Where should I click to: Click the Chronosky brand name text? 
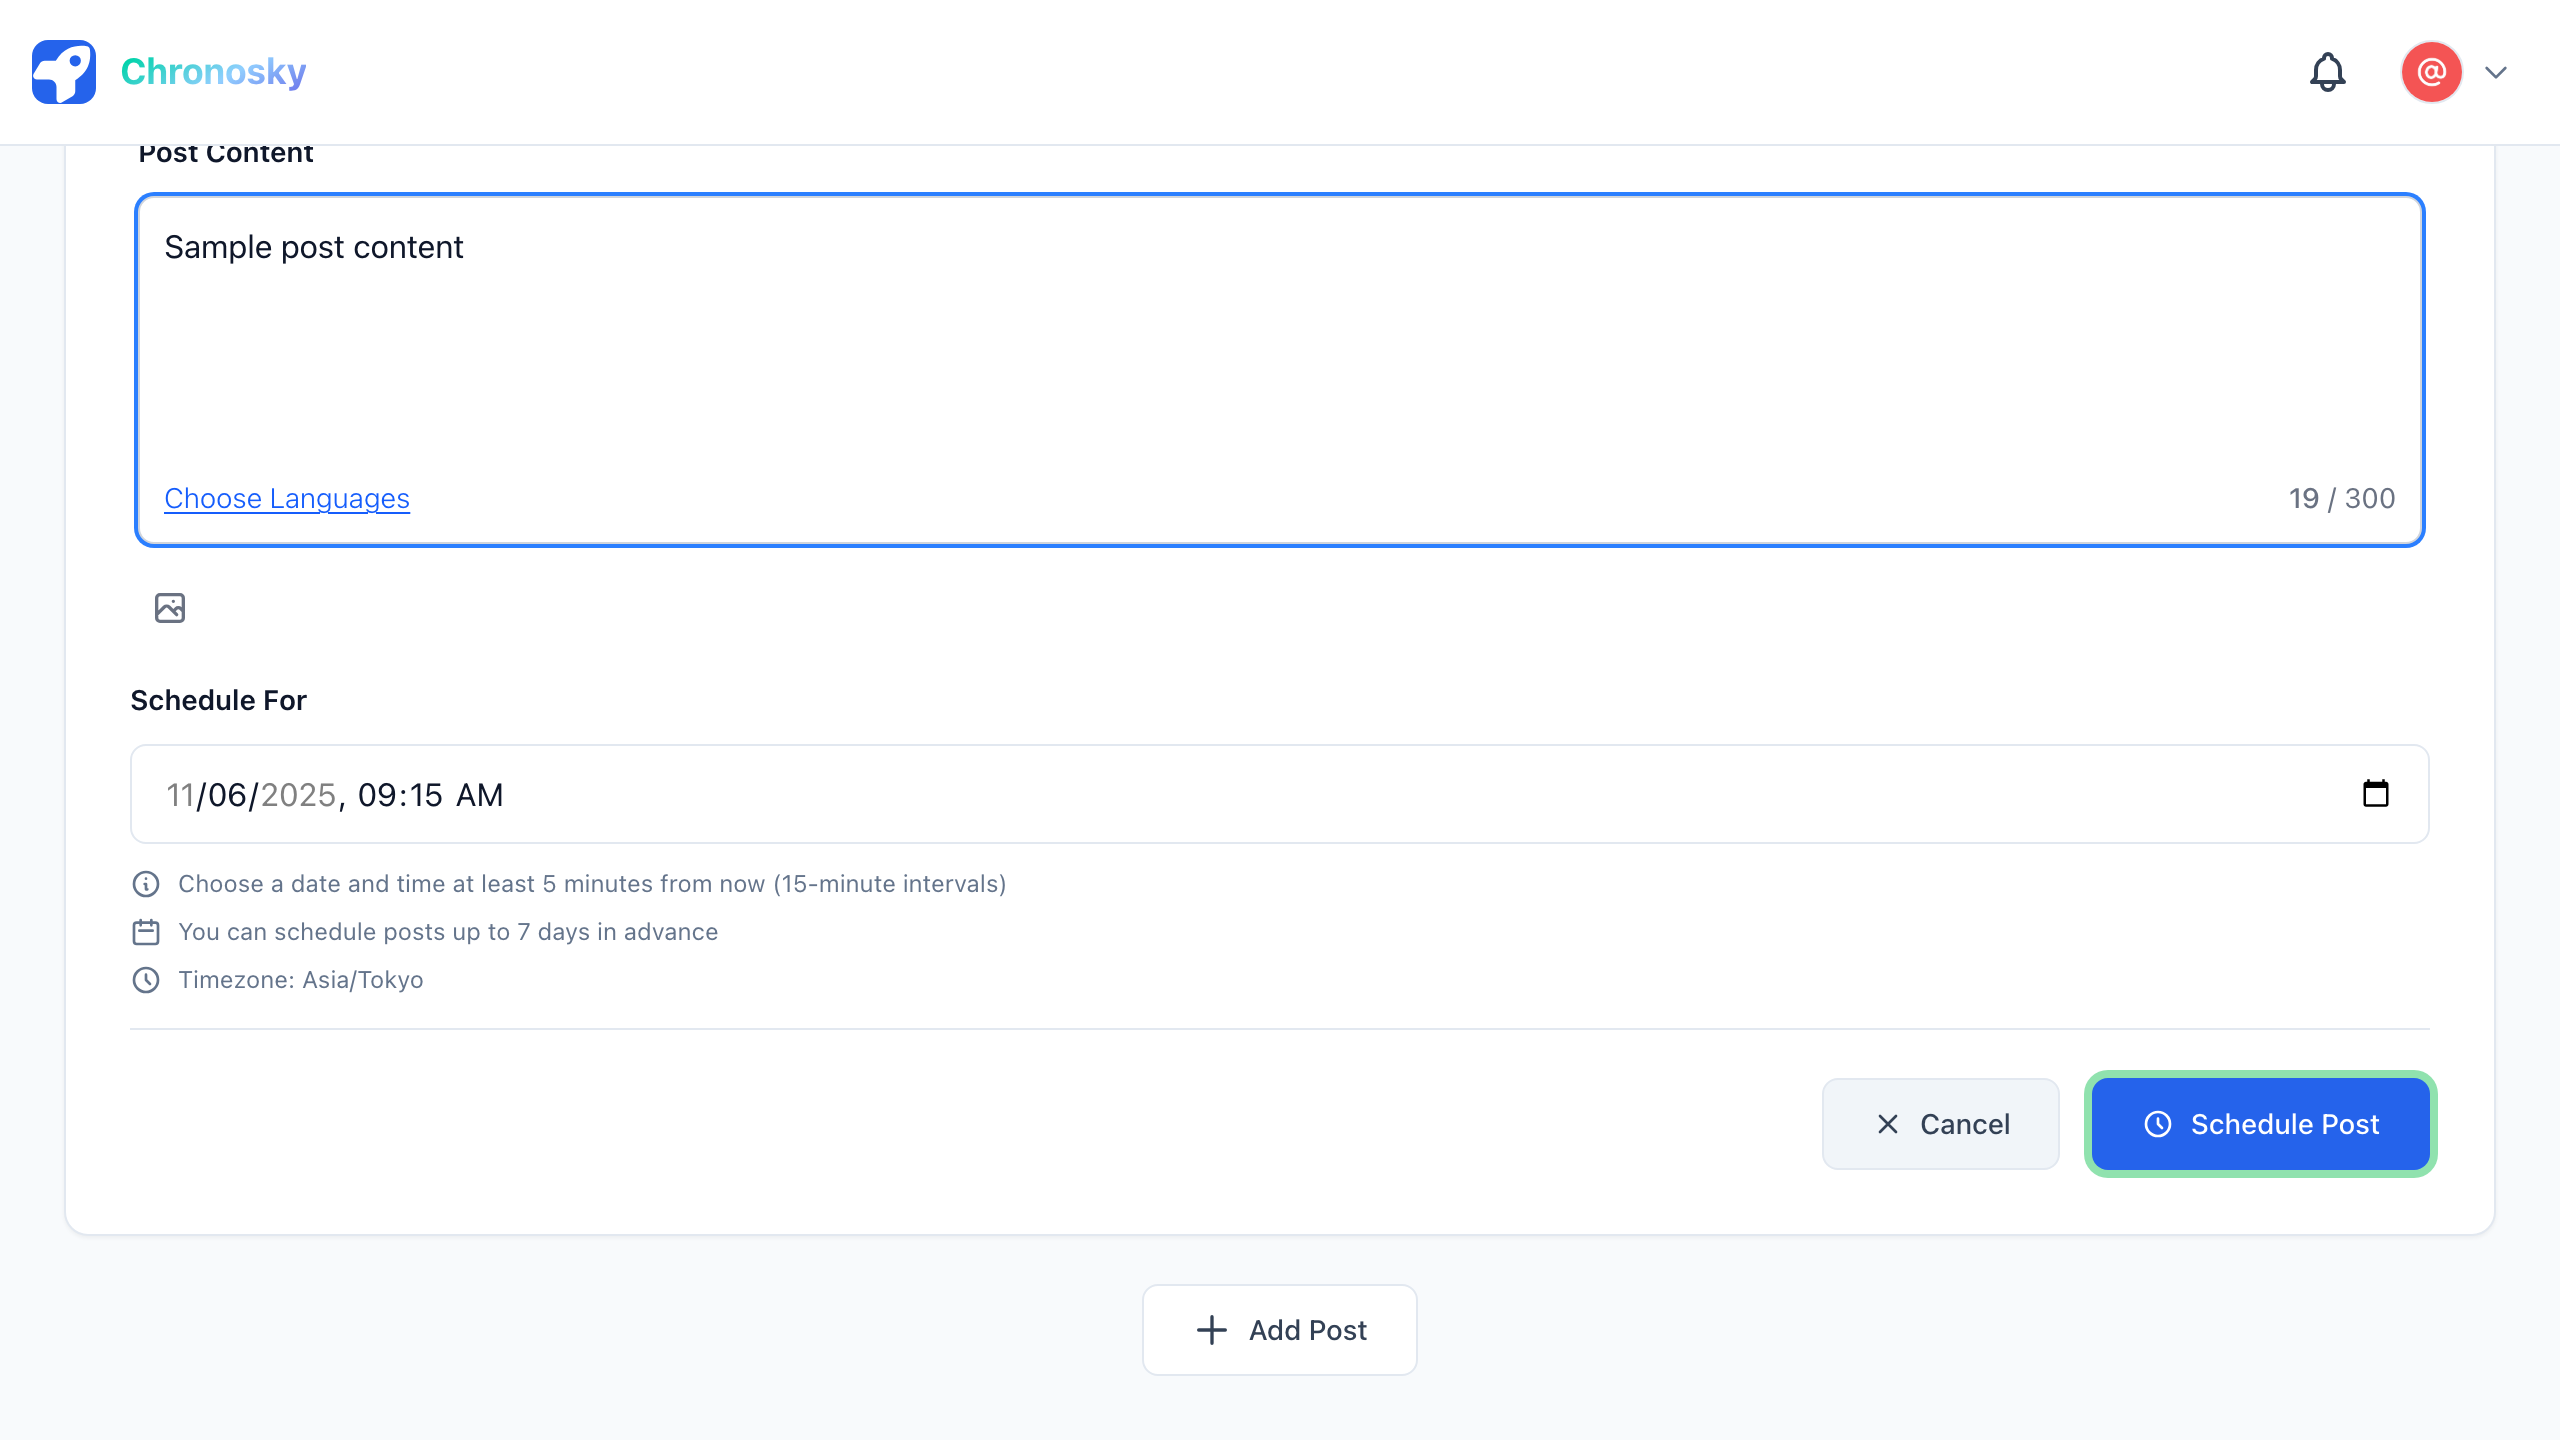click(x=213, y=72)
